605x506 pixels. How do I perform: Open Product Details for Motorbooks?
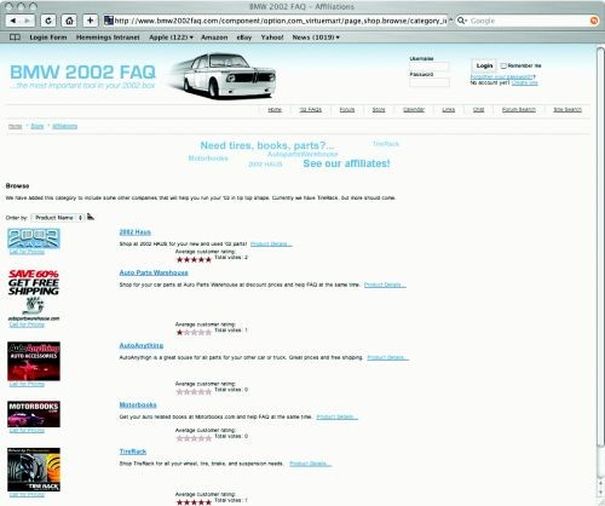(337, 418)
